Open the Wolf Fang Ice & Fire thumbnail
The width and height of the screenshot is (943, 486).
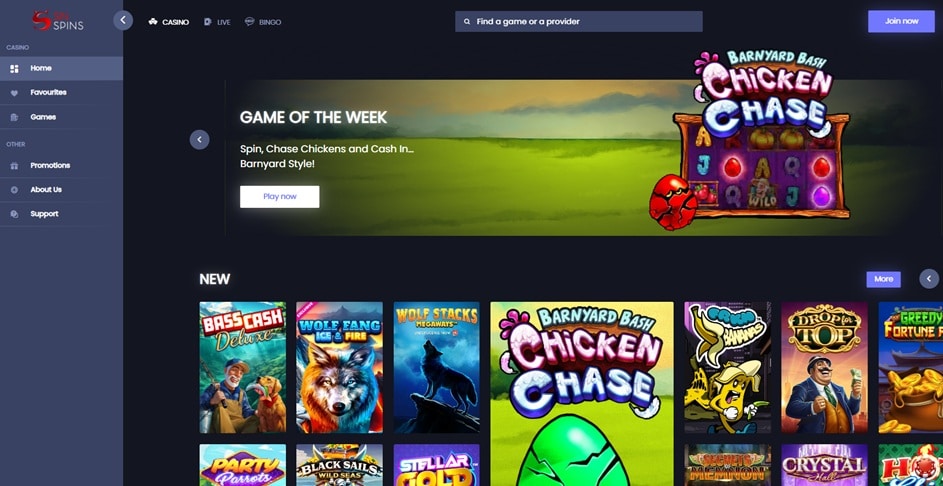pos(339,368)
